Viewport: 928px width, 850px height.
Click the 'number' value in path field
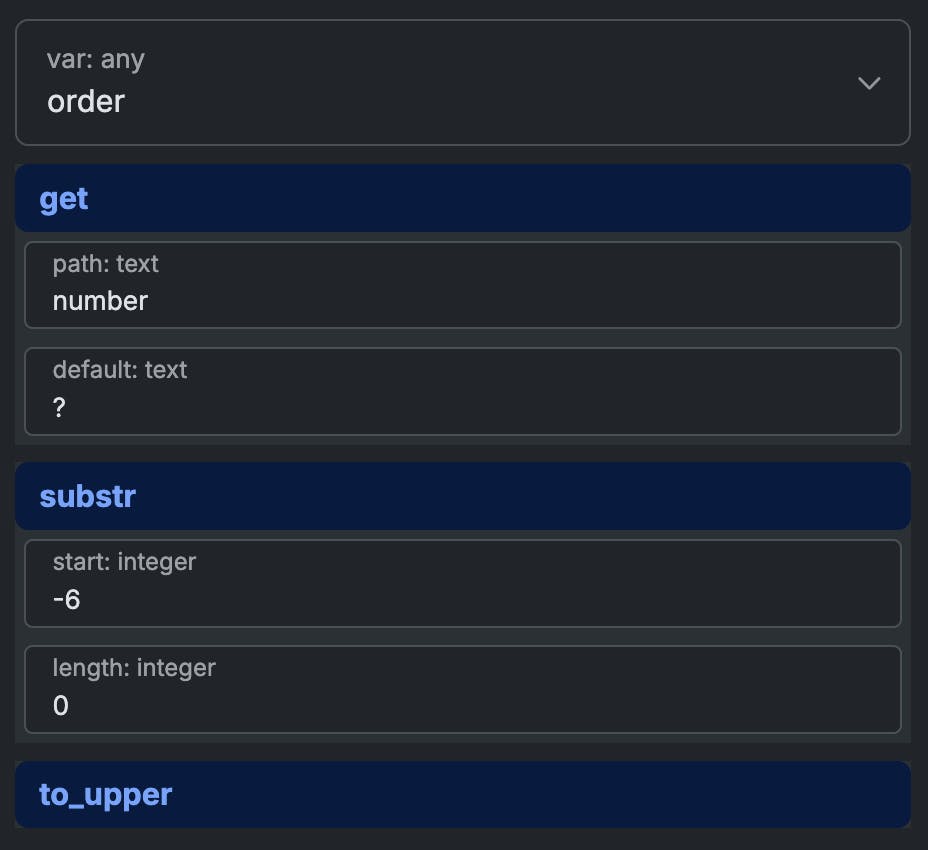coord(100,301)
